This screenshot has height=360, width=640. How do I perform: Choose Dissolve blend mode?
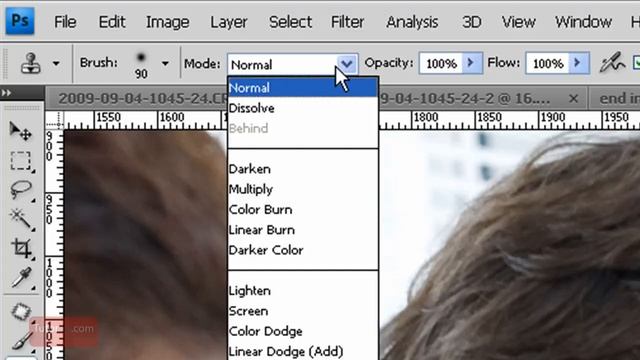pyautogui.click(x=303, y=108)
